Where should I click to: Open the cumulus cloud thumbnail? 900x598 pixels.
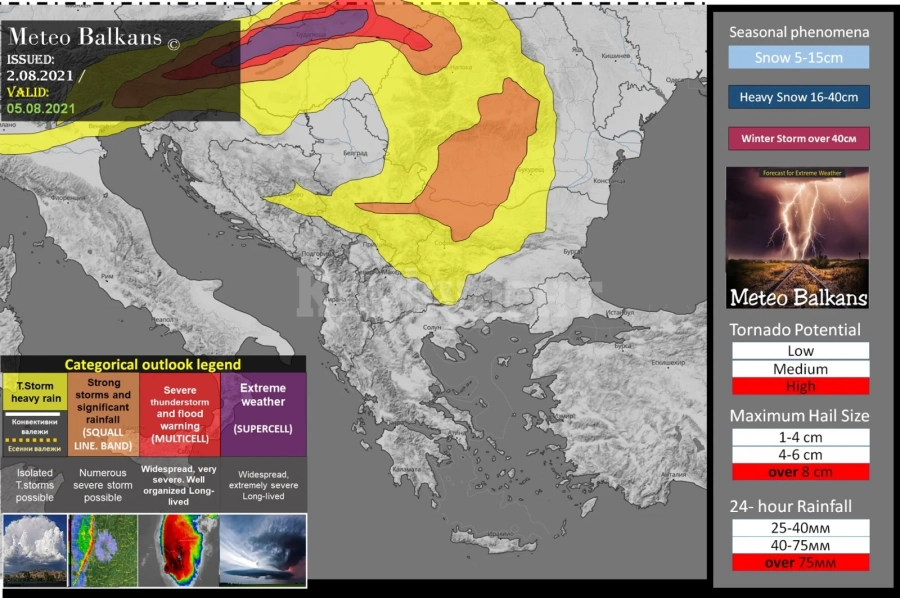(x=35, y=550)
